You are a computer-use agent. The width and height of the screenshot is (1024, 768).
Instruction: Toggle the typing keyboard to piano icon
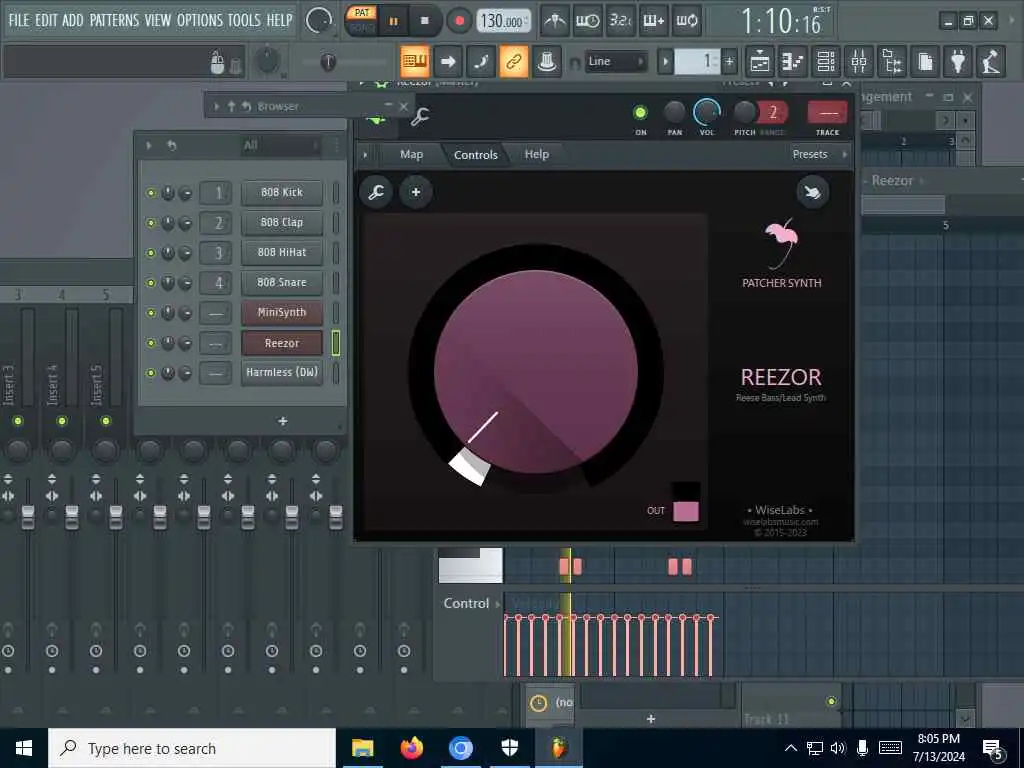point(415,62)
